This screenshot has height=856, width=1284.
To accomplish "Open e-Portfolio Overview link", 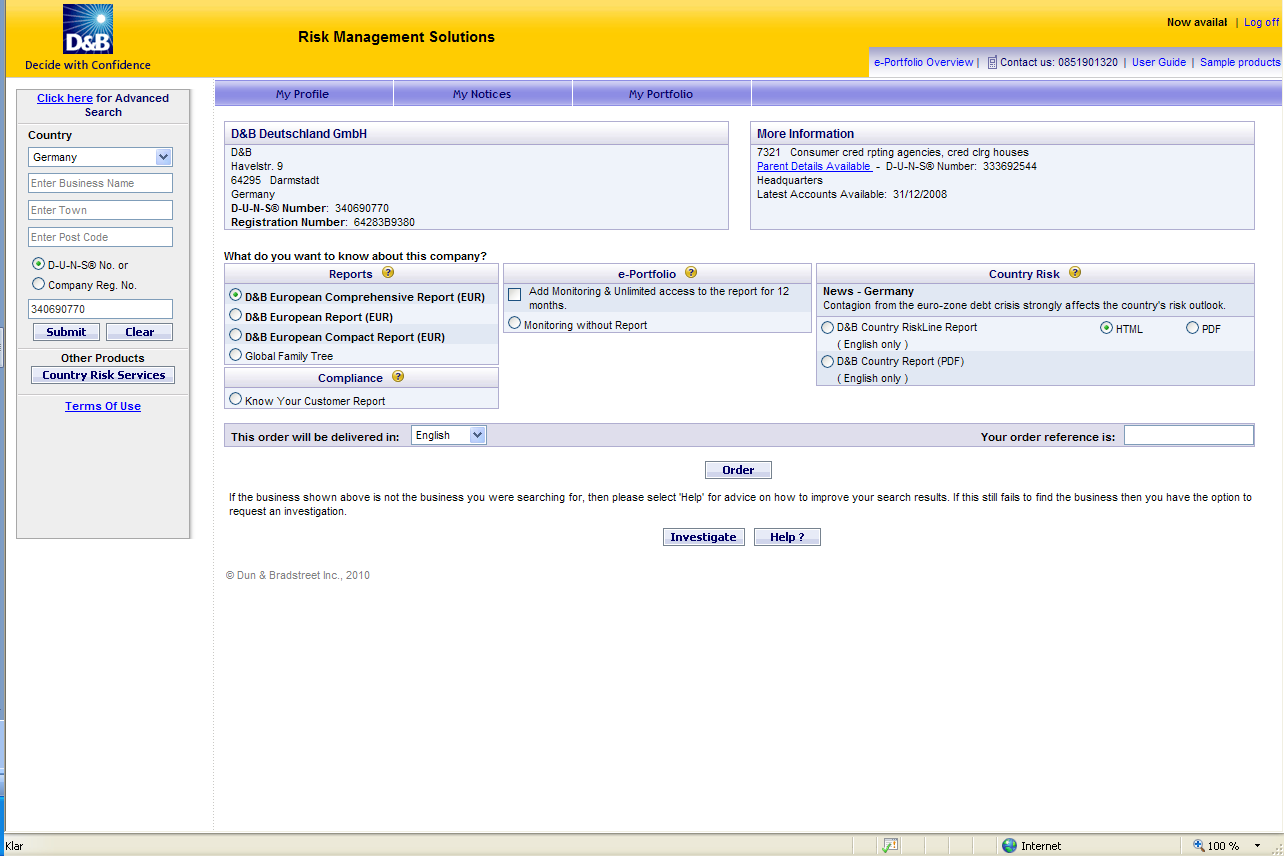I will point(923,62).
